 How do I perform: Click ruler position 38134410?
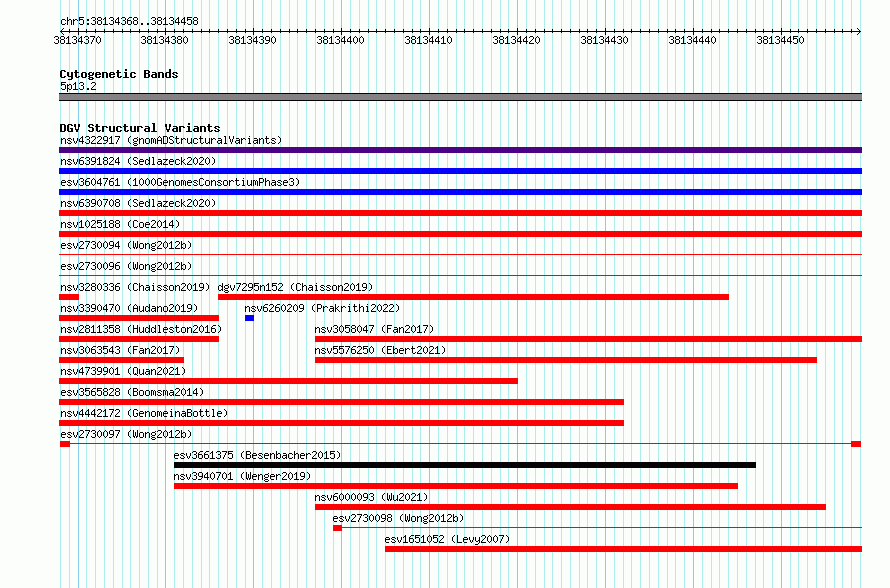(429, 40)
